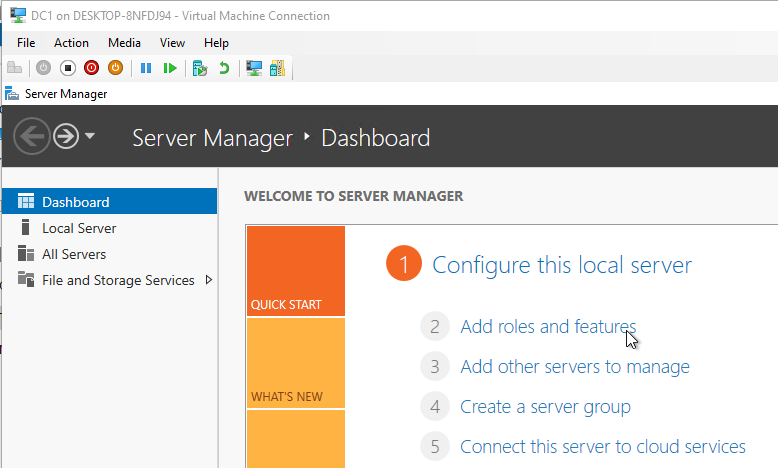Click the orange Save state icon
This screenshot has width=778, height=468.
tap(115, 68)
